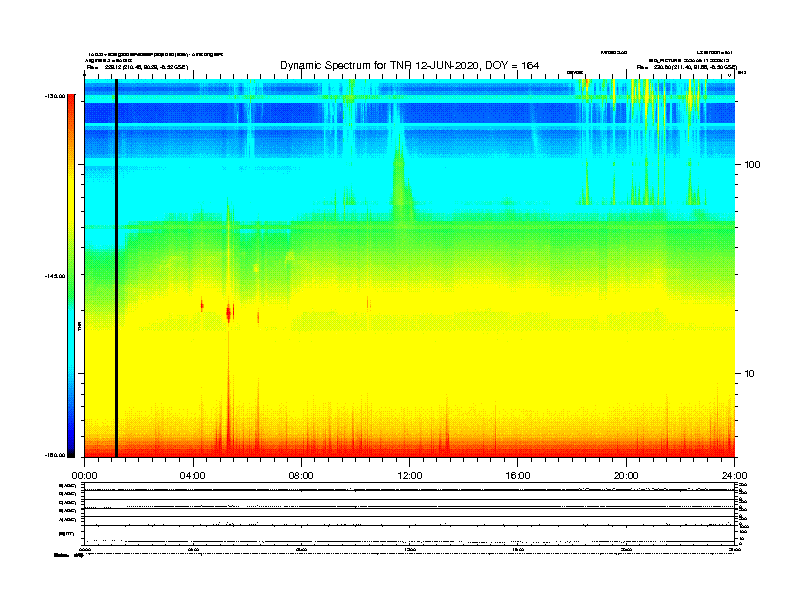Click the 16:00 time axis label
The image size is (792, 612).
[x=518, y=476]
